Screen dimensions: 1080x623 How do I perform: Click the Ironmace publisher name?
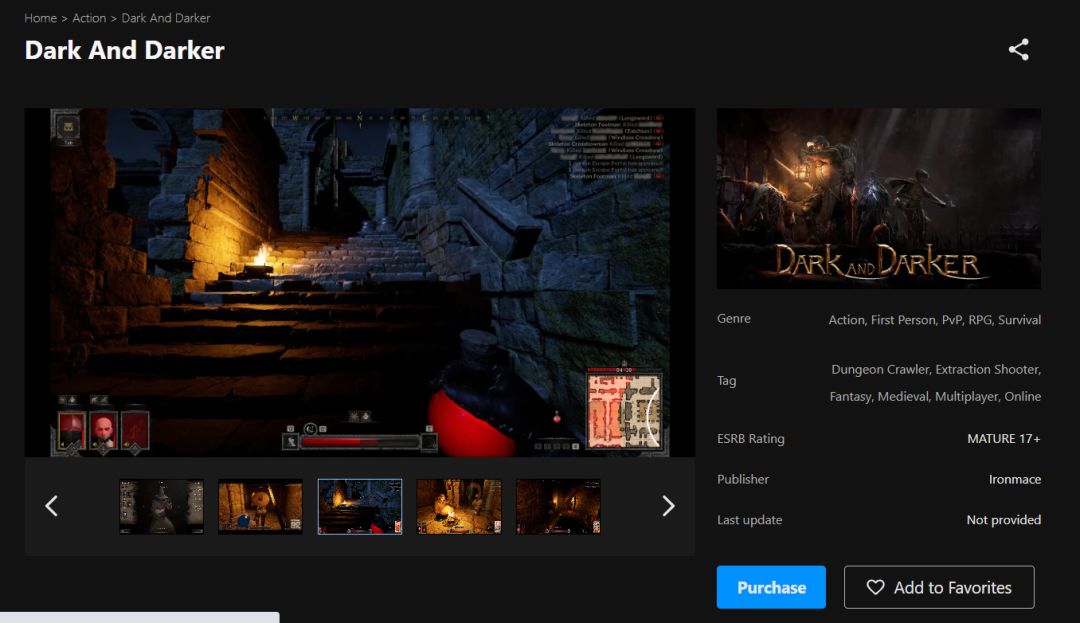tap(1015, 479)
